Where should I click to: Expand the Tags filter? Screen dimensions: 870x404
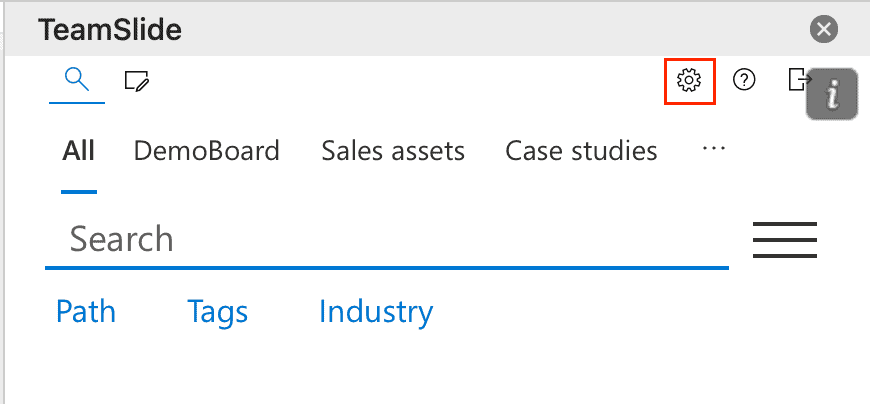point(218,312)
